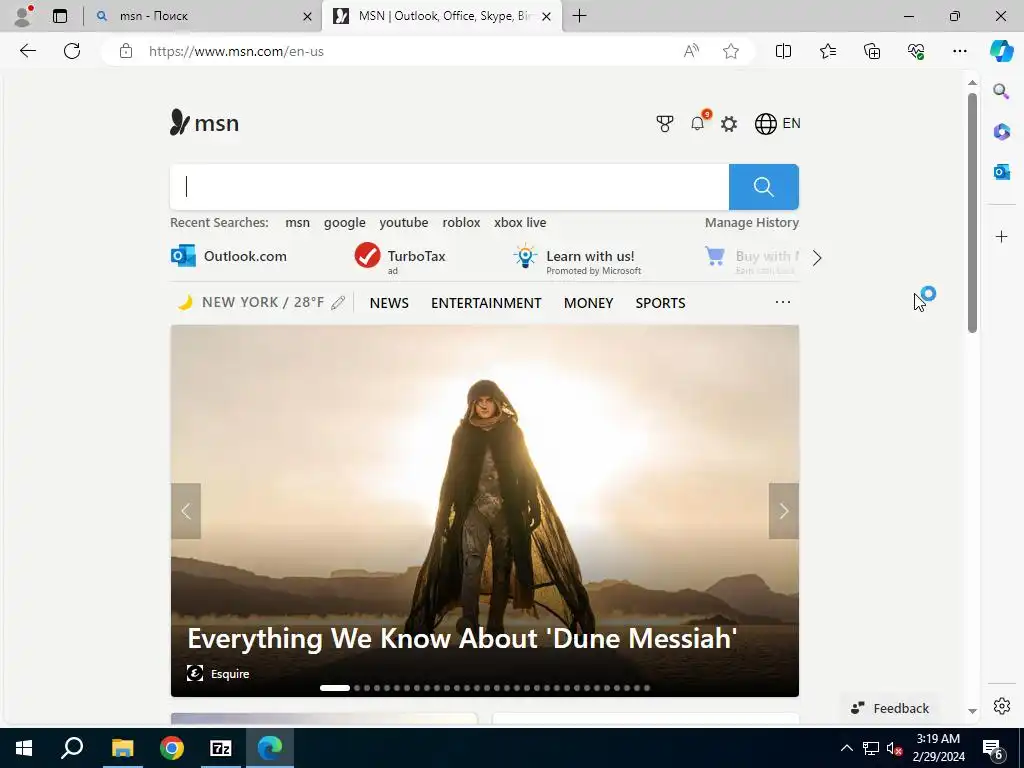This screenshot has width=1024, height=768.
Task: Add this page to favorites star
Action: pyautogui.click(x=731, y=51)
